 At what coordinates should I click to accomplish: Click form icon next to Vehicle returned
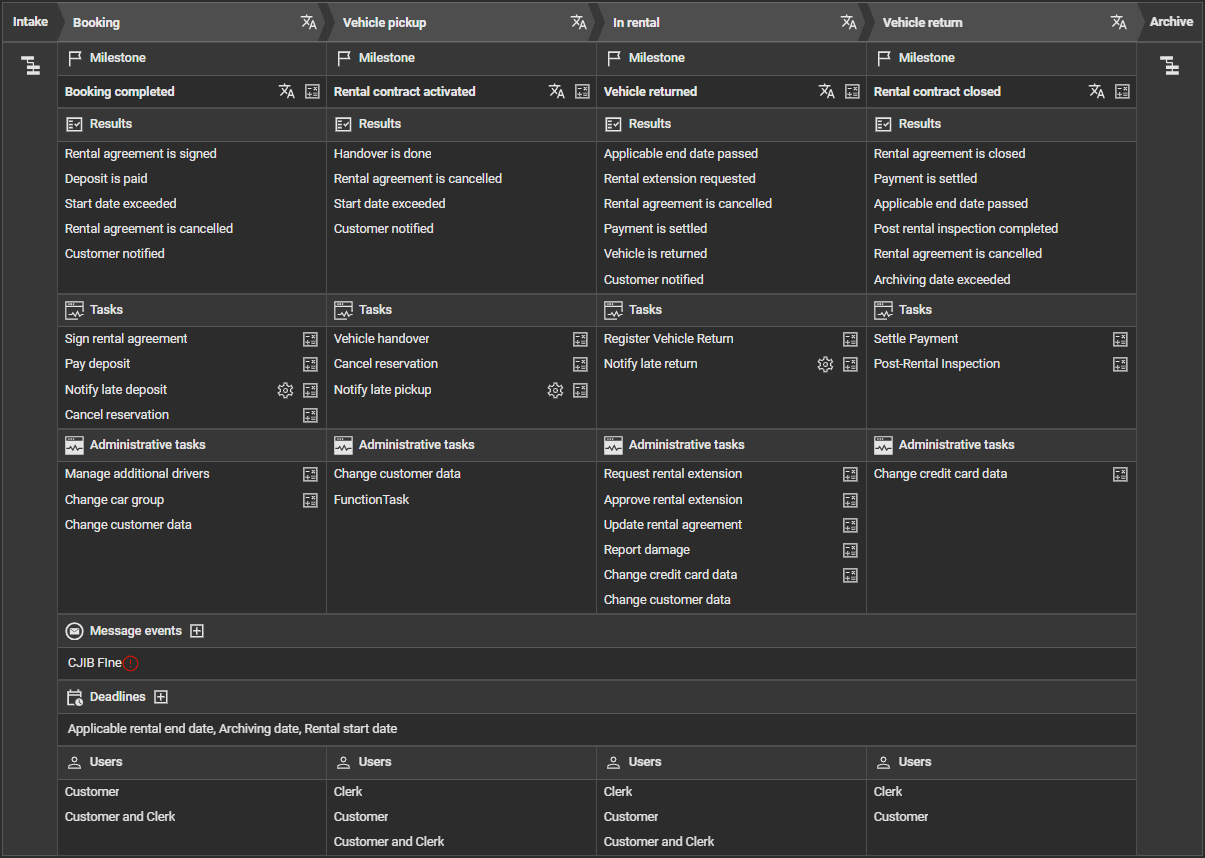click(x=852, y=91)
